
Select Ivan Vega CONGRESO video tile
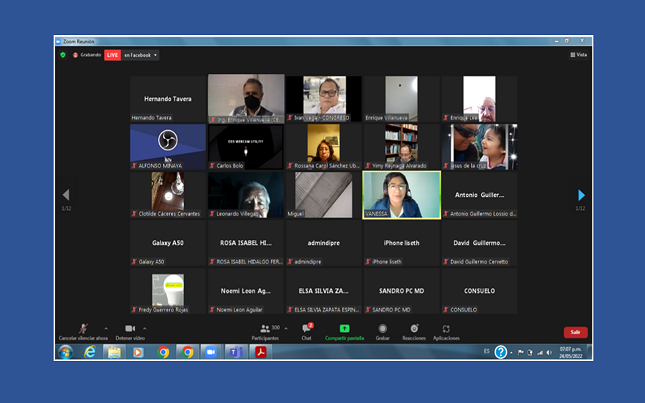324,99
